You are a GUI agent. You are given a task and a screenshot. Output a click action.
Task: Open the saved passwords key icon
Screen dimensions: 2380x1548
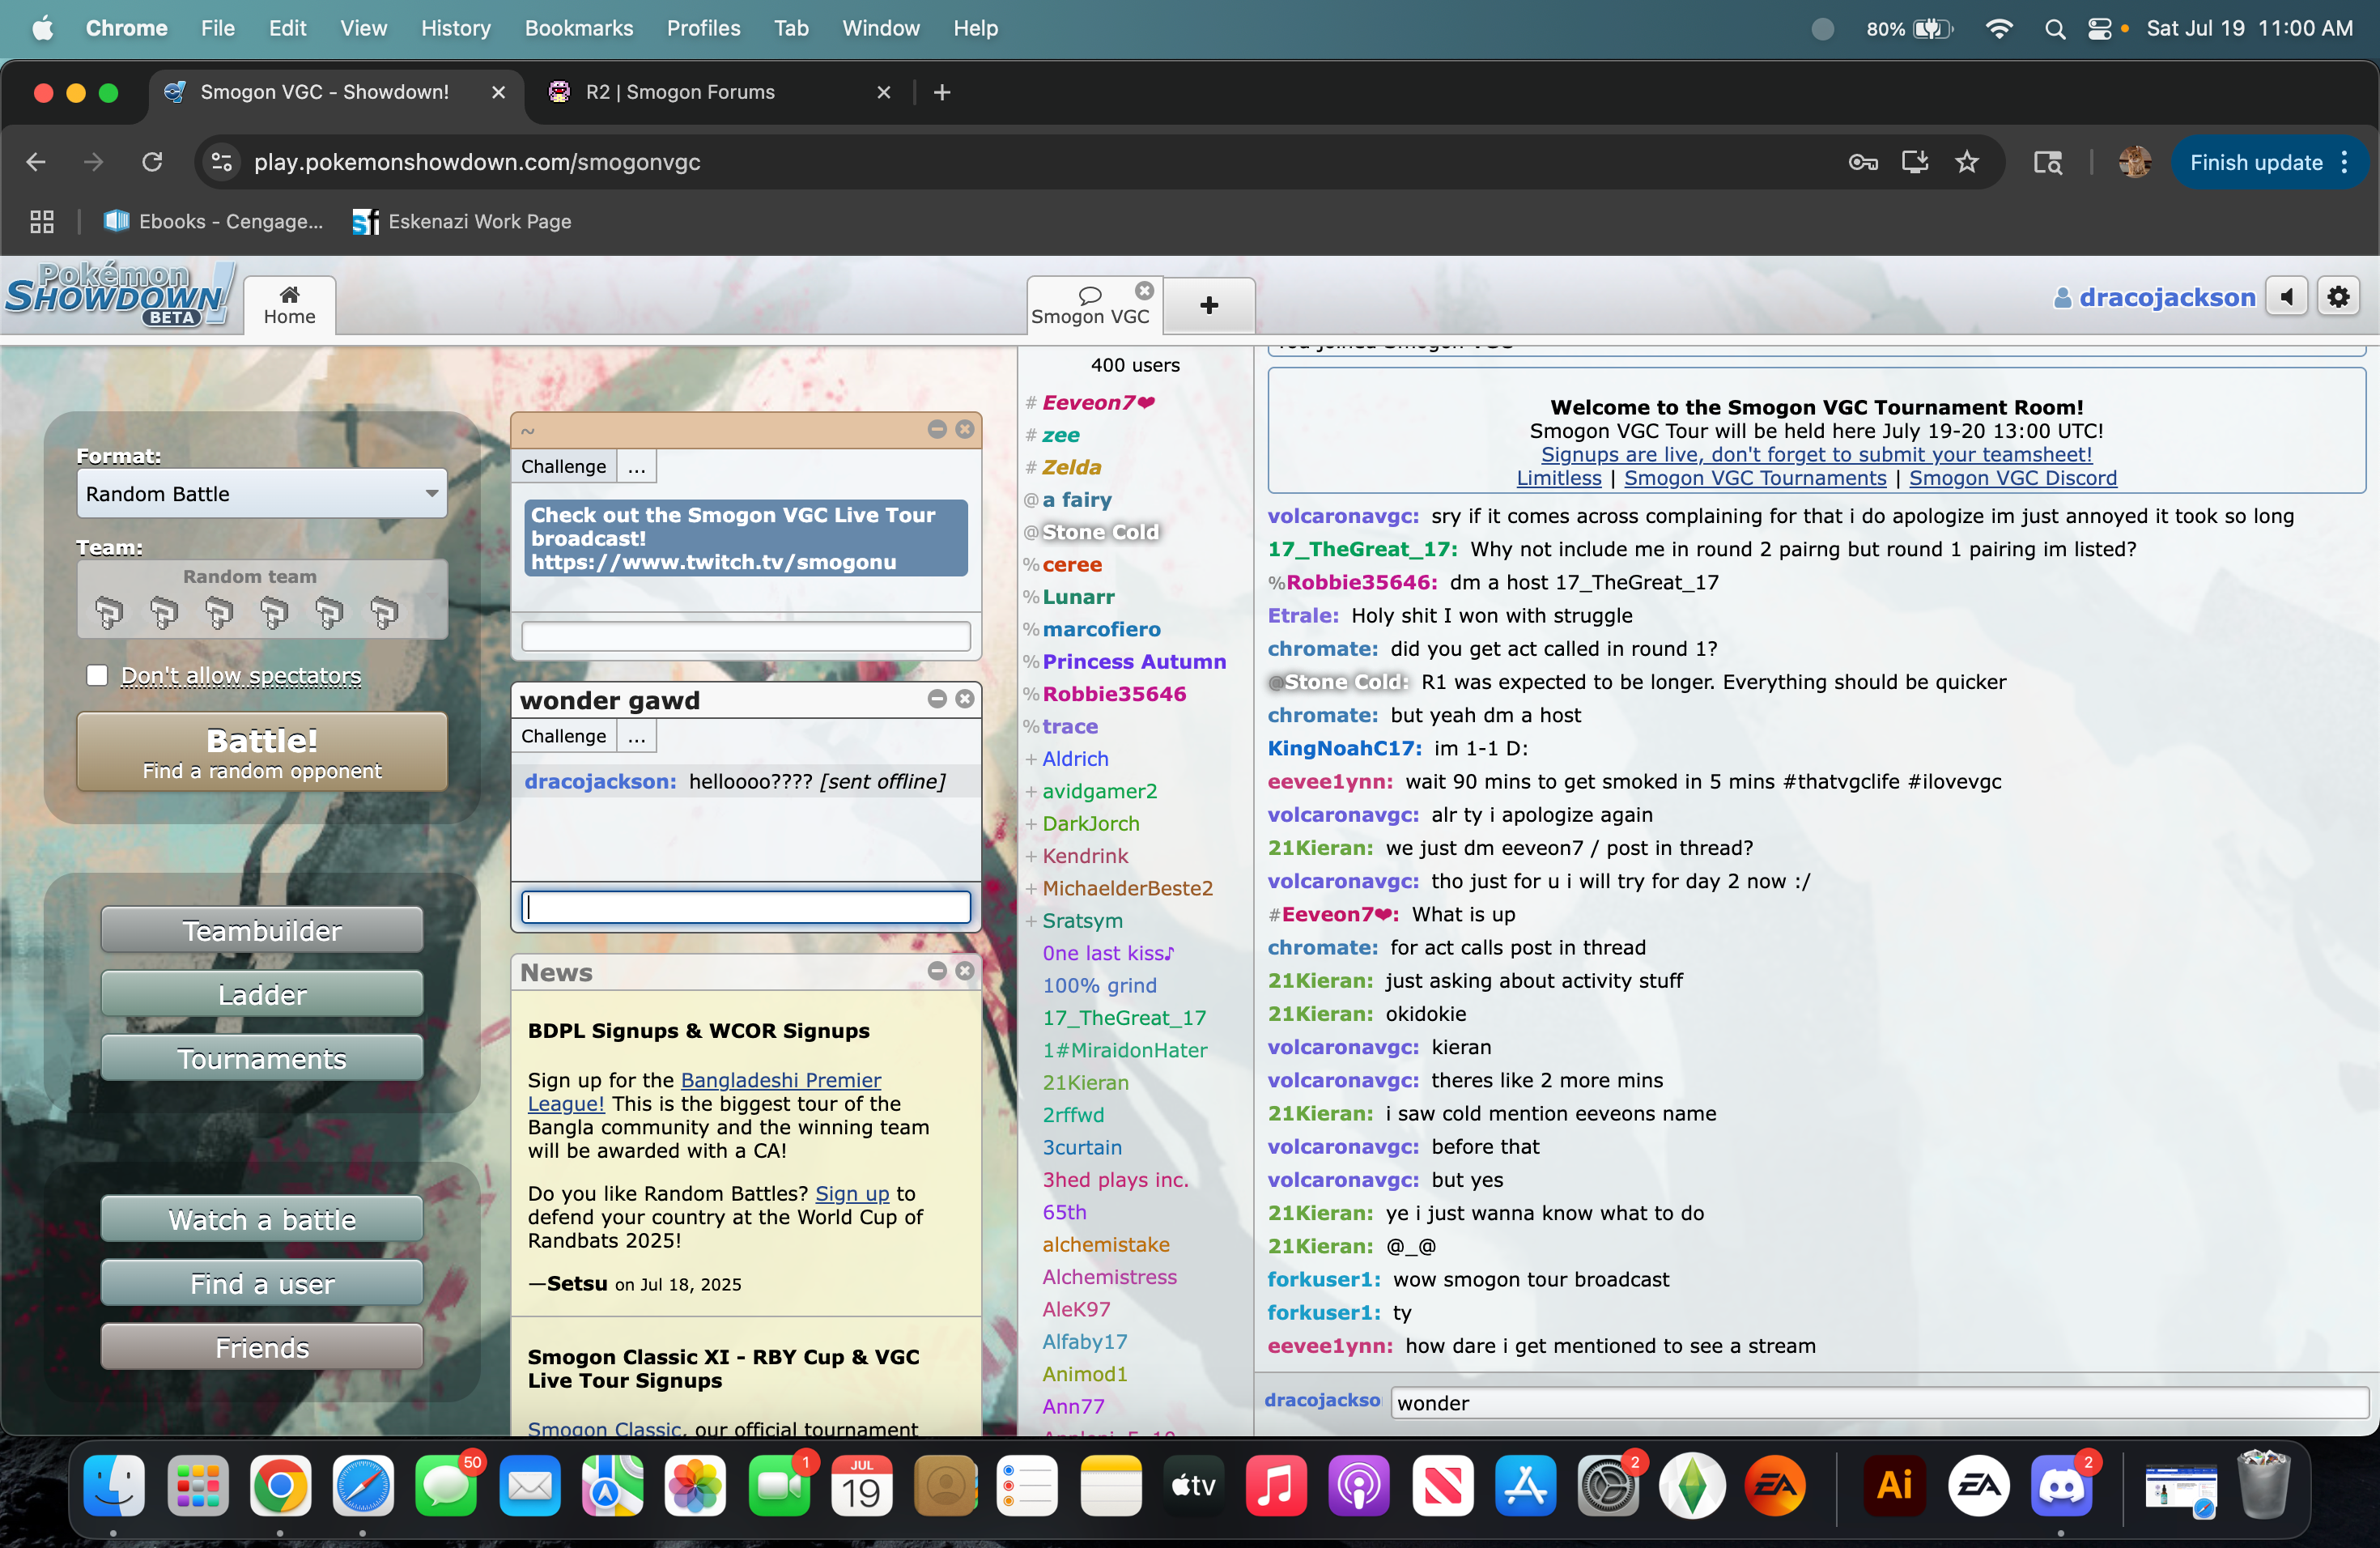[x=1862, y=162]
